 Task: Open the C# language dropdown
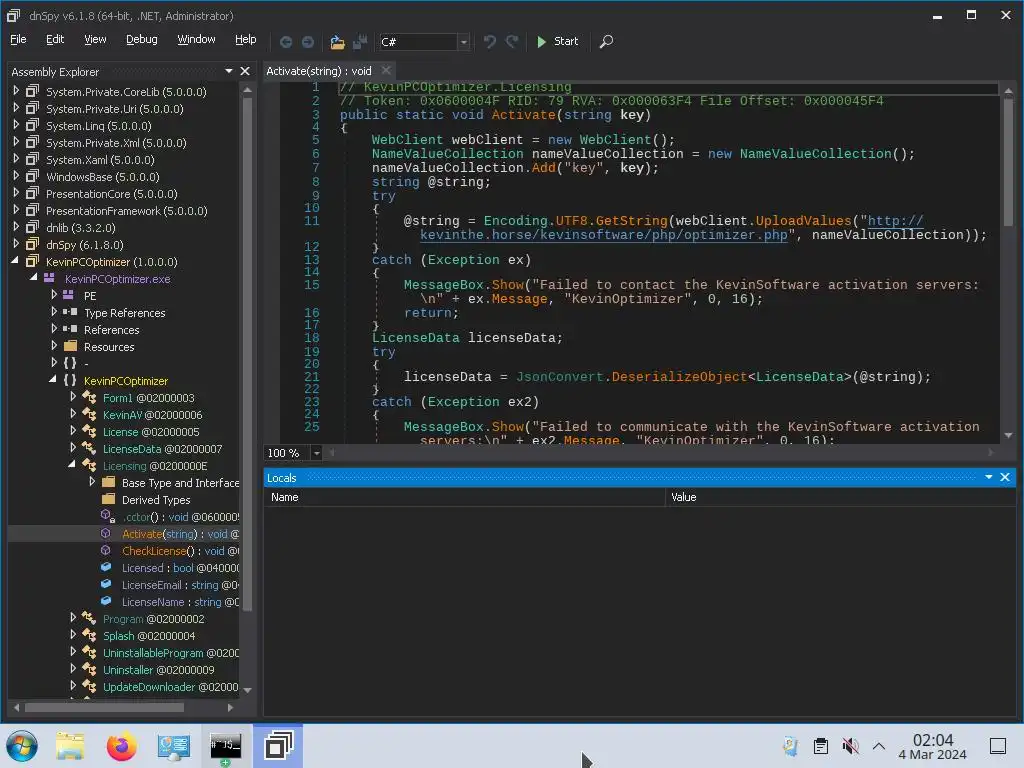tap(463, 42)
